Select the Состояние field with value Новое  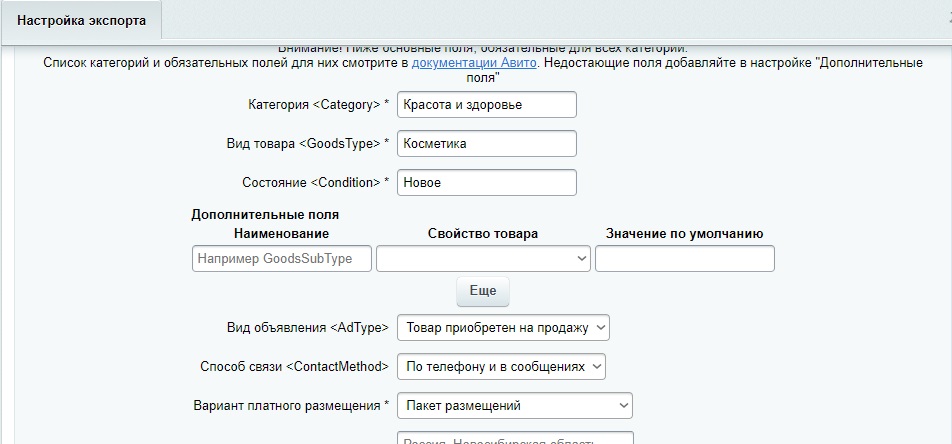pyautogui.click(x=486, y=183)
